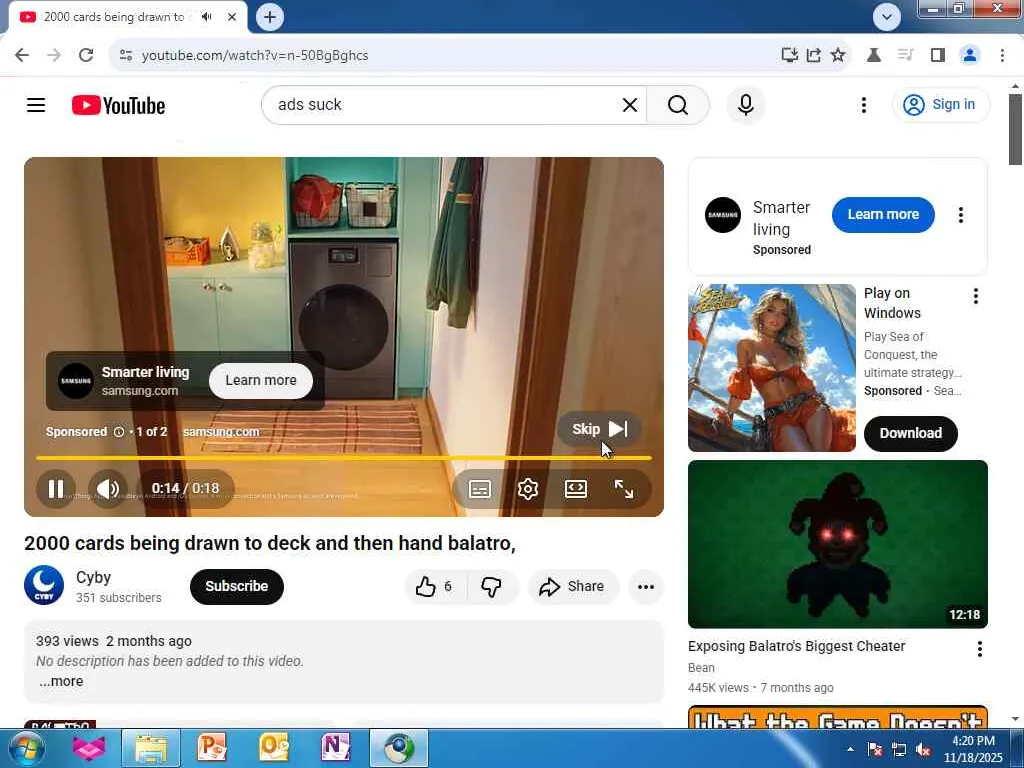Image resolution: width=1024 pixels, height=768 pixels.
Task: Switch to theater mode in the player
Action: pos(575,488)
